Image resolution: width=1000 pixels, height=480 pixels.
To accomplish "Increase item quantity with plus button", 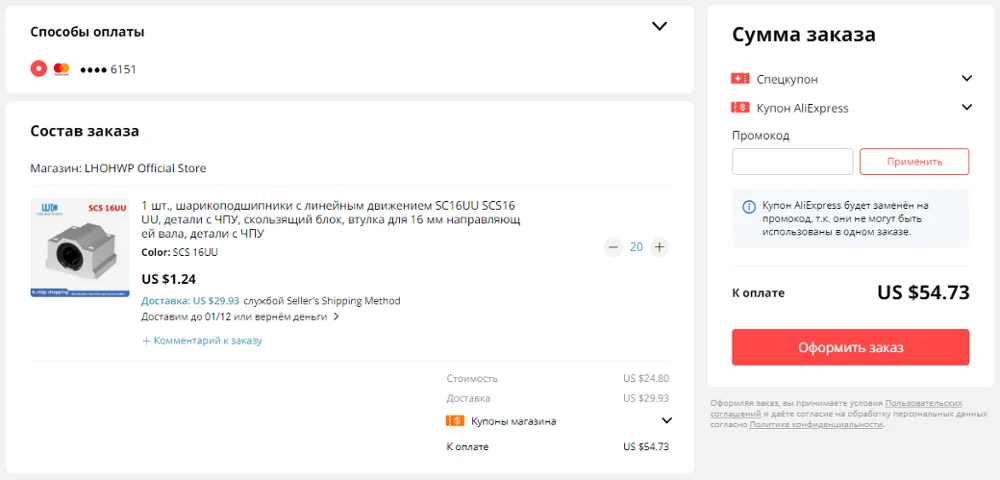I will click(x=659, y=247).
